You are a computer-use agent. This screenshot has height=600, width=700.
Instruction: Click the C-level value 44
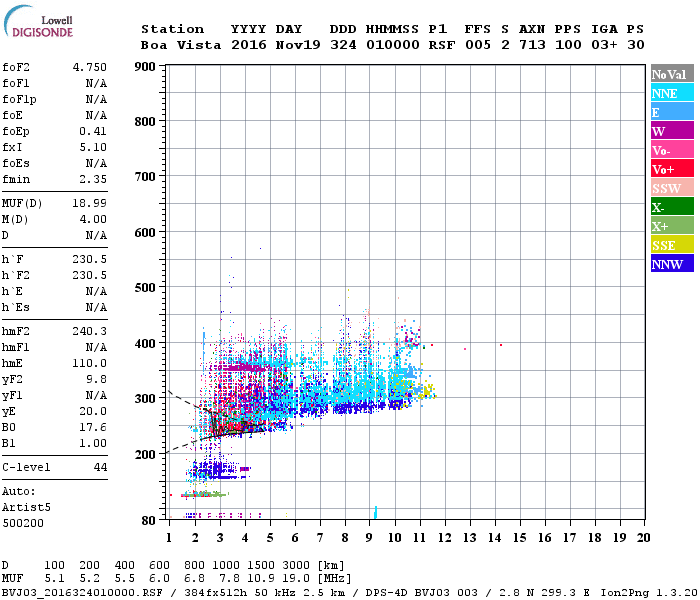(x=100, y=467)
